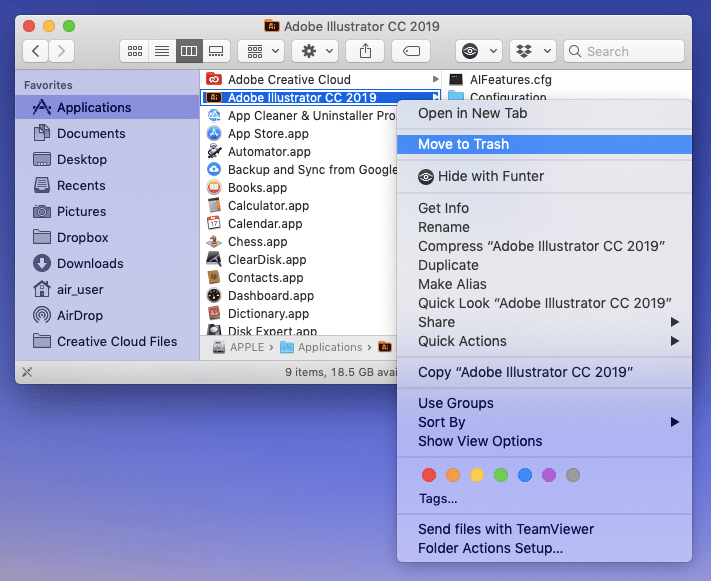
Task: Go back with the left arrow
Action: click(36, 51)
